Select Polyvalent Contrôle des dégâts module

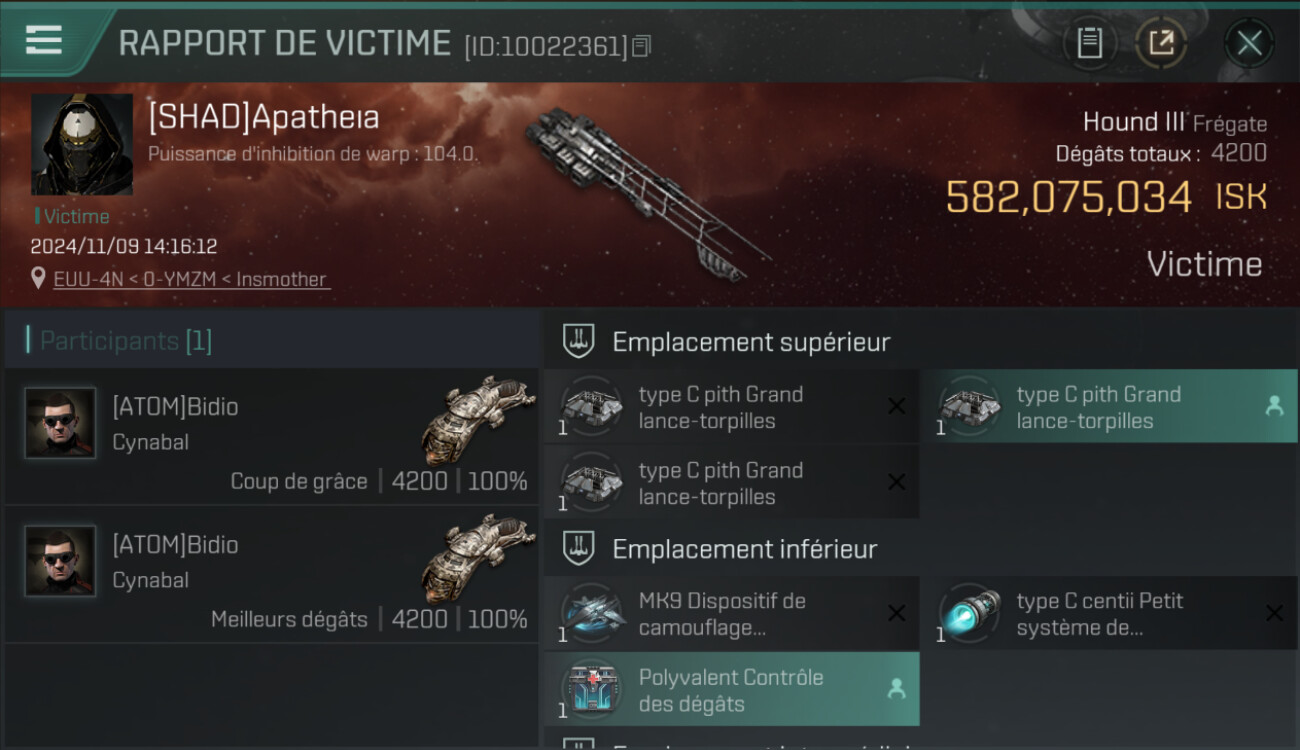pos(731,689)
